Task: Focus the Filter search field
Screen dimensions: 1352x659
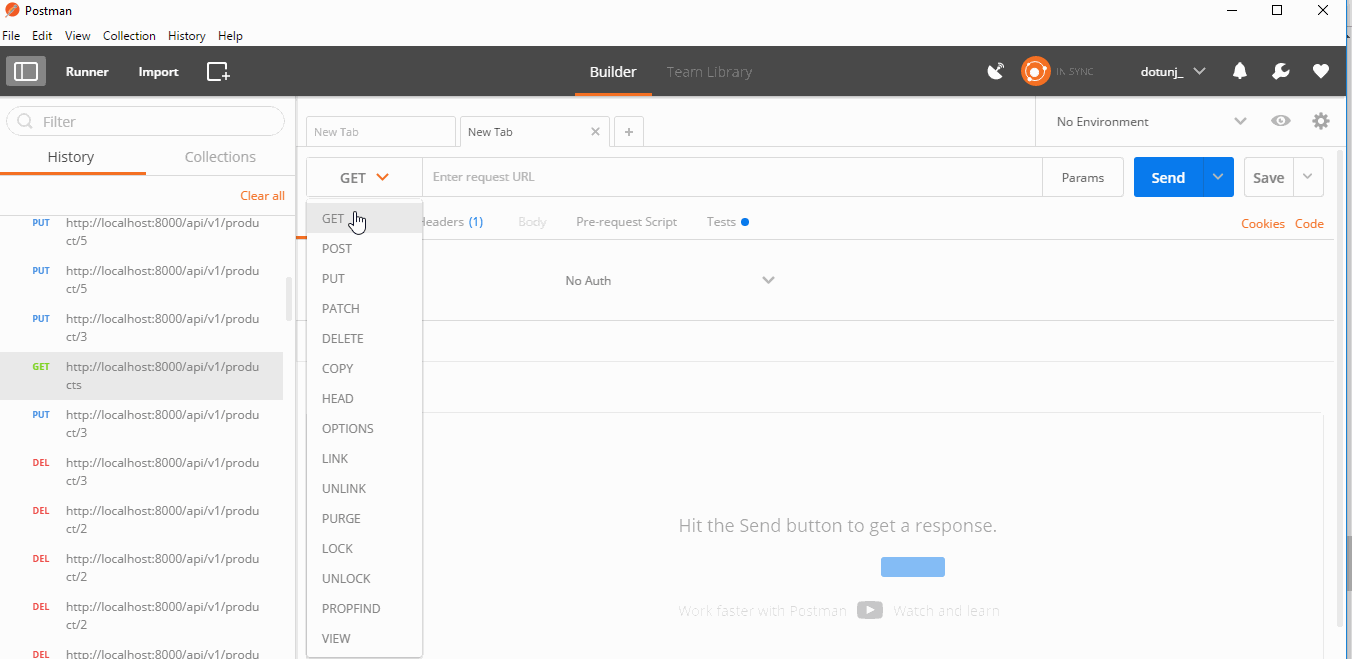Action: 145,121
